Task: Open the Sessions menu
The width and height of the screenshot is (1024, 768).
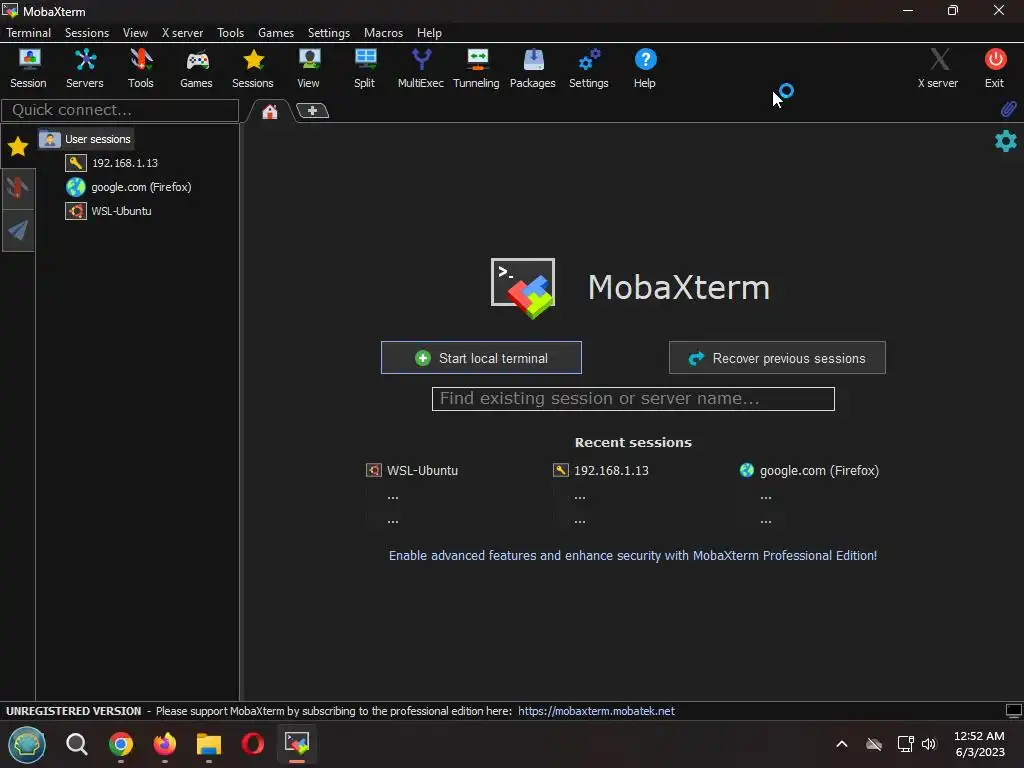Action: pyautogui.click(x=87, y=33)
